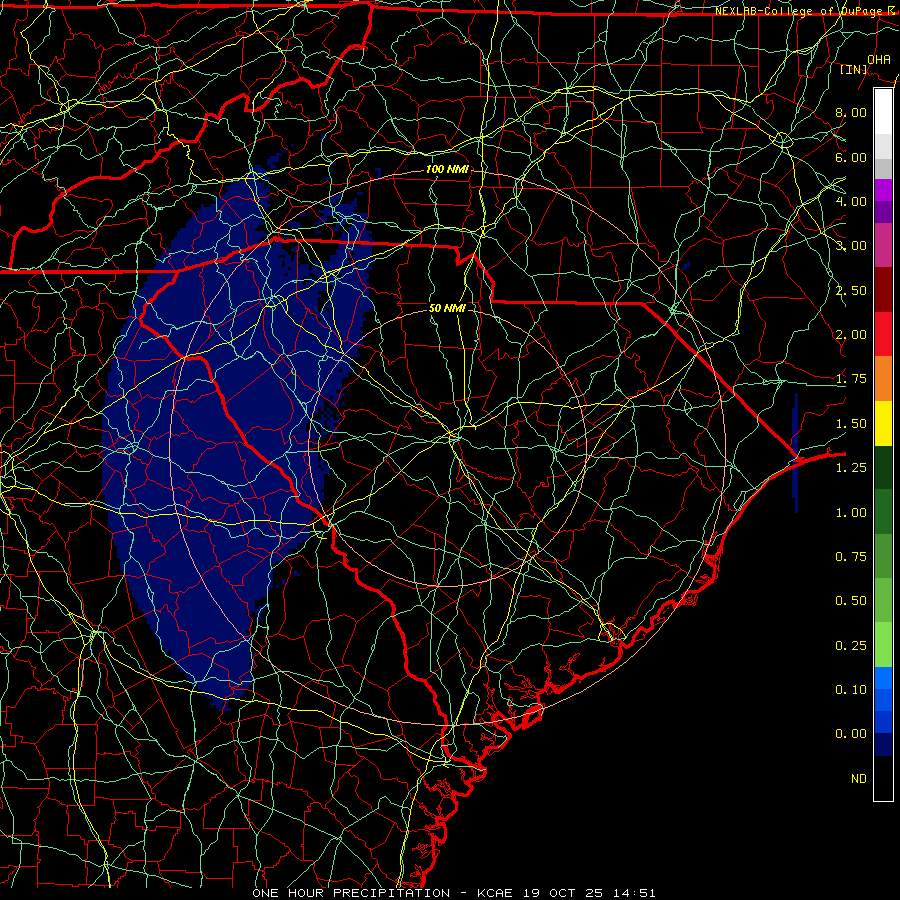Click the '3.00' scale label
This screenshot has height=900, width=900.
pyautogui.click(x=851, y=246)
